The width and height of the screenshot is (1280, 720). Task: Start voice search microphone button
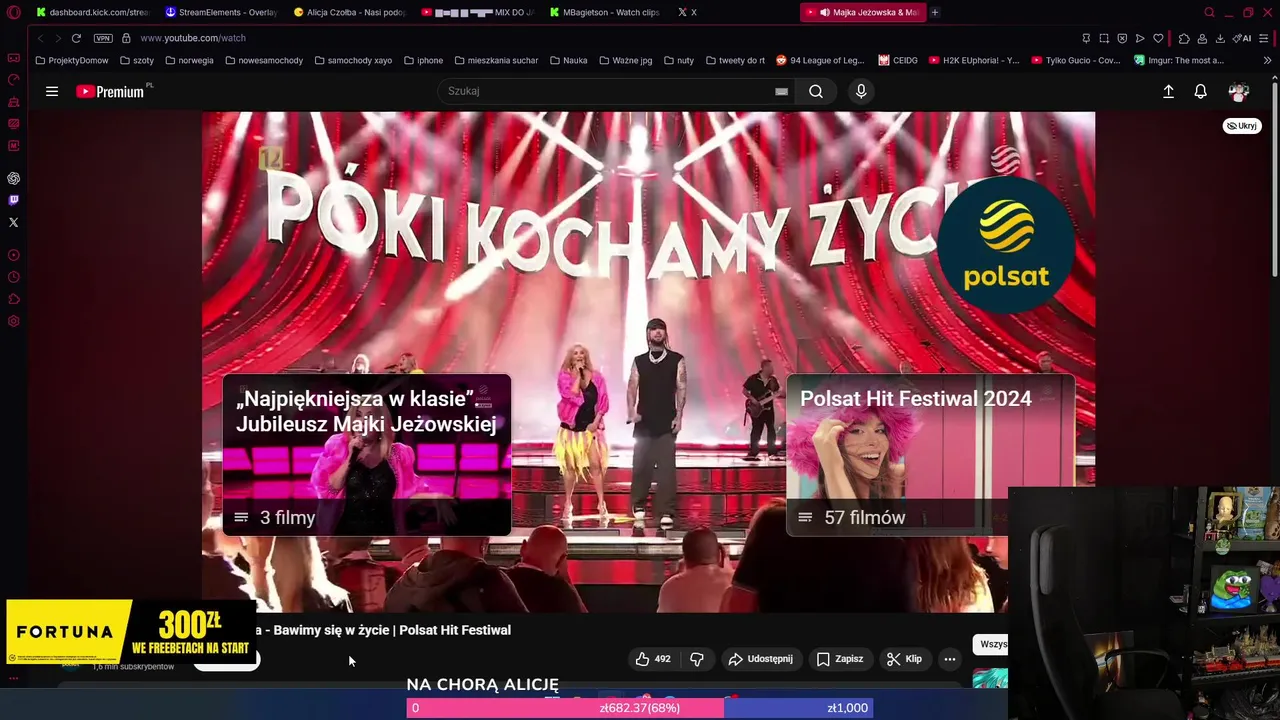861,91
